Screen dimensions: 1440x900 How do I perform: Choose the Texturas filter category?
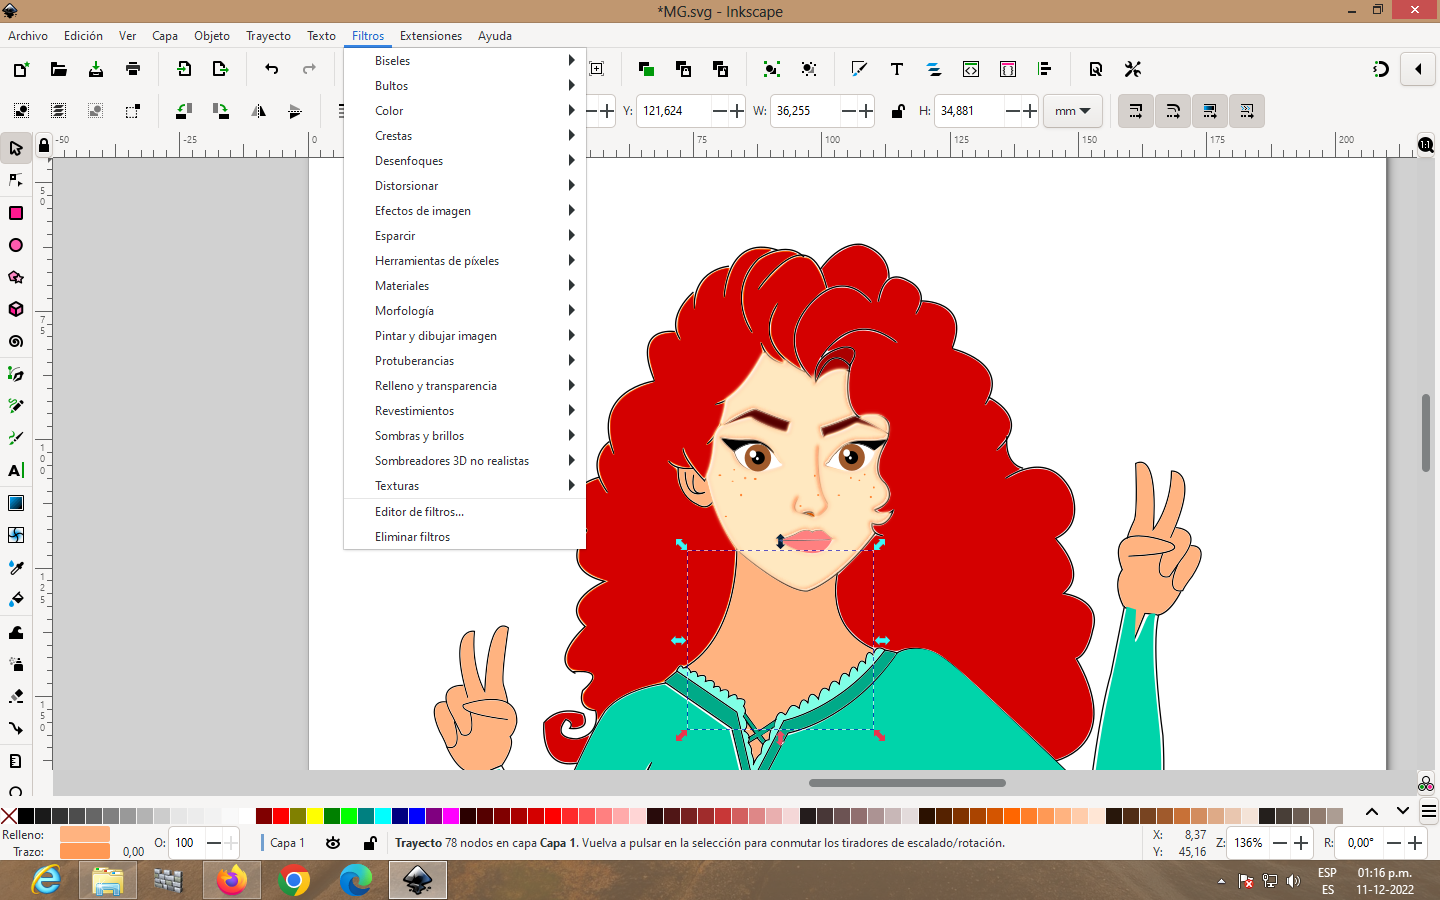pos(464,486)
